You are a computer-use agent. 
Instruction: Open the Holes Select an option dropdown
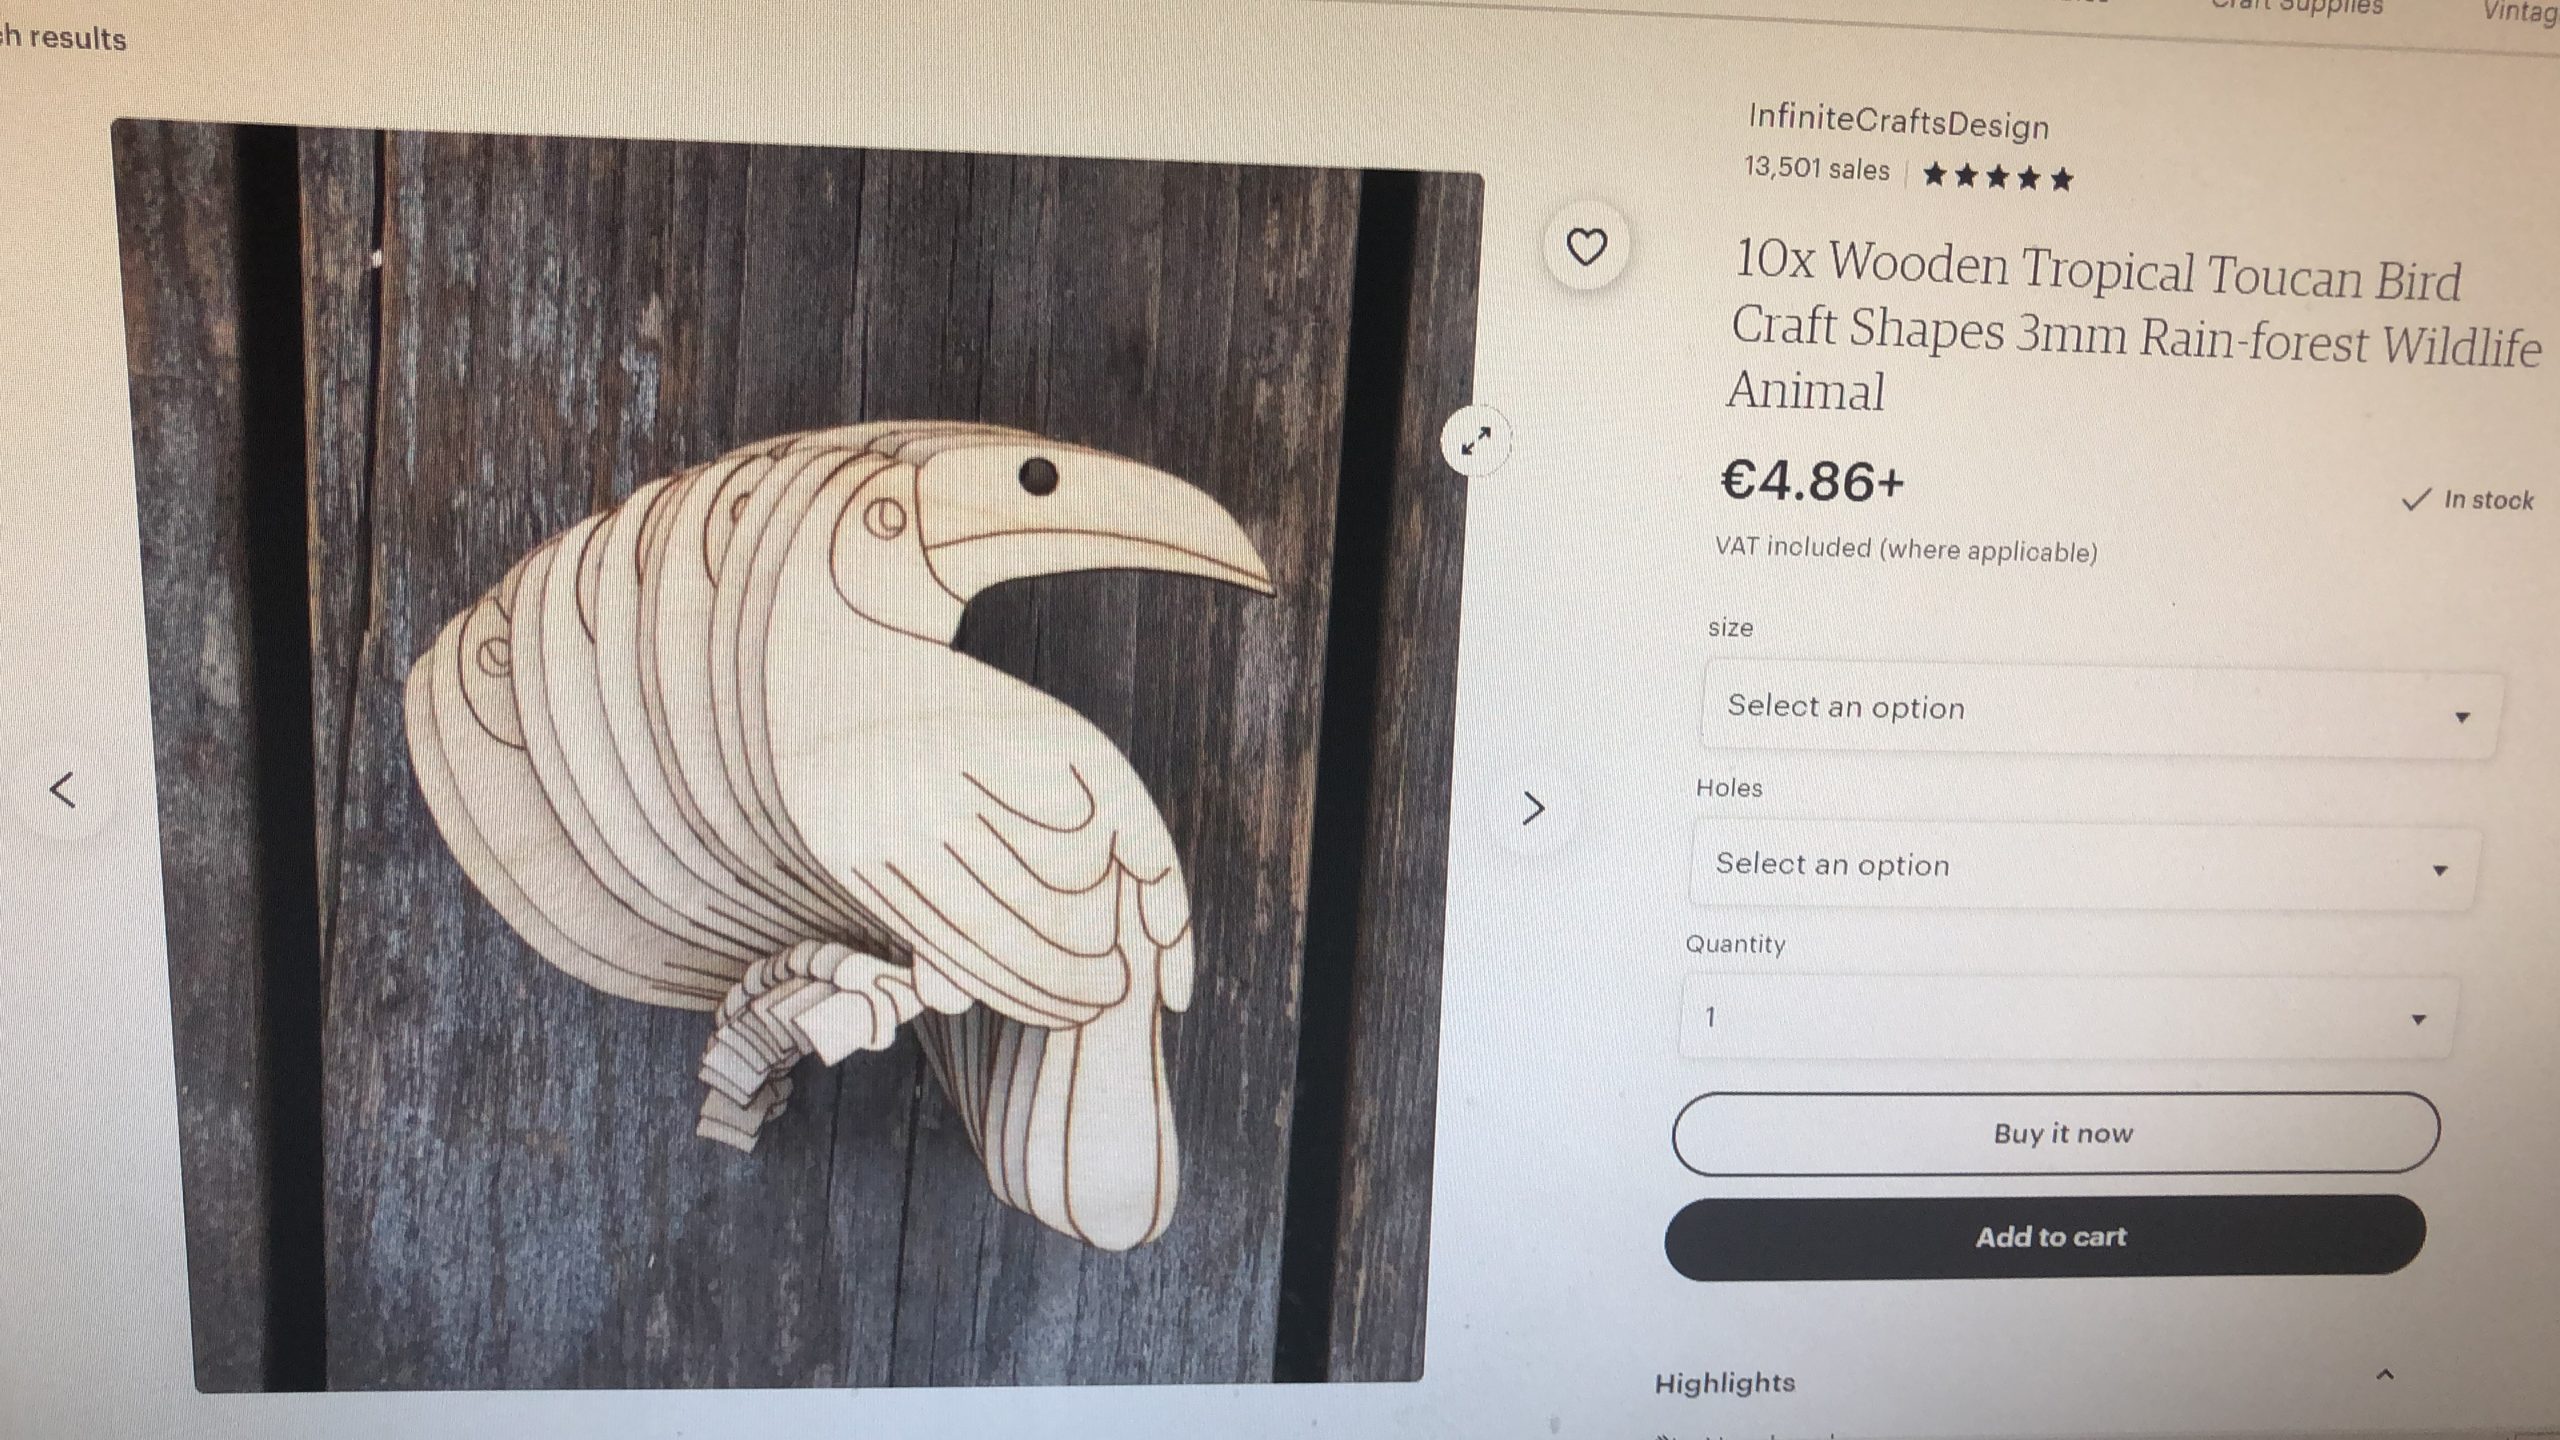coord(2085,866)
